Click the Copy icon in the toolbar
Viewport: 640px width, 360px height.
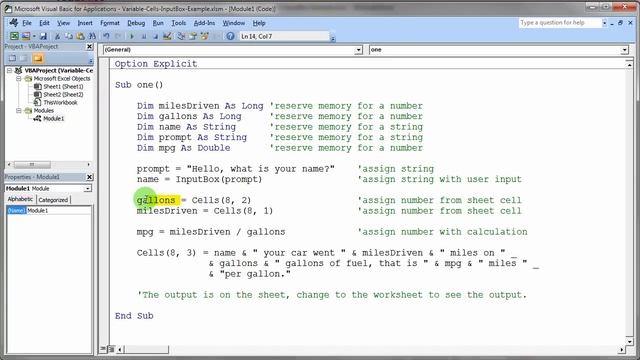tap(69, 36)
